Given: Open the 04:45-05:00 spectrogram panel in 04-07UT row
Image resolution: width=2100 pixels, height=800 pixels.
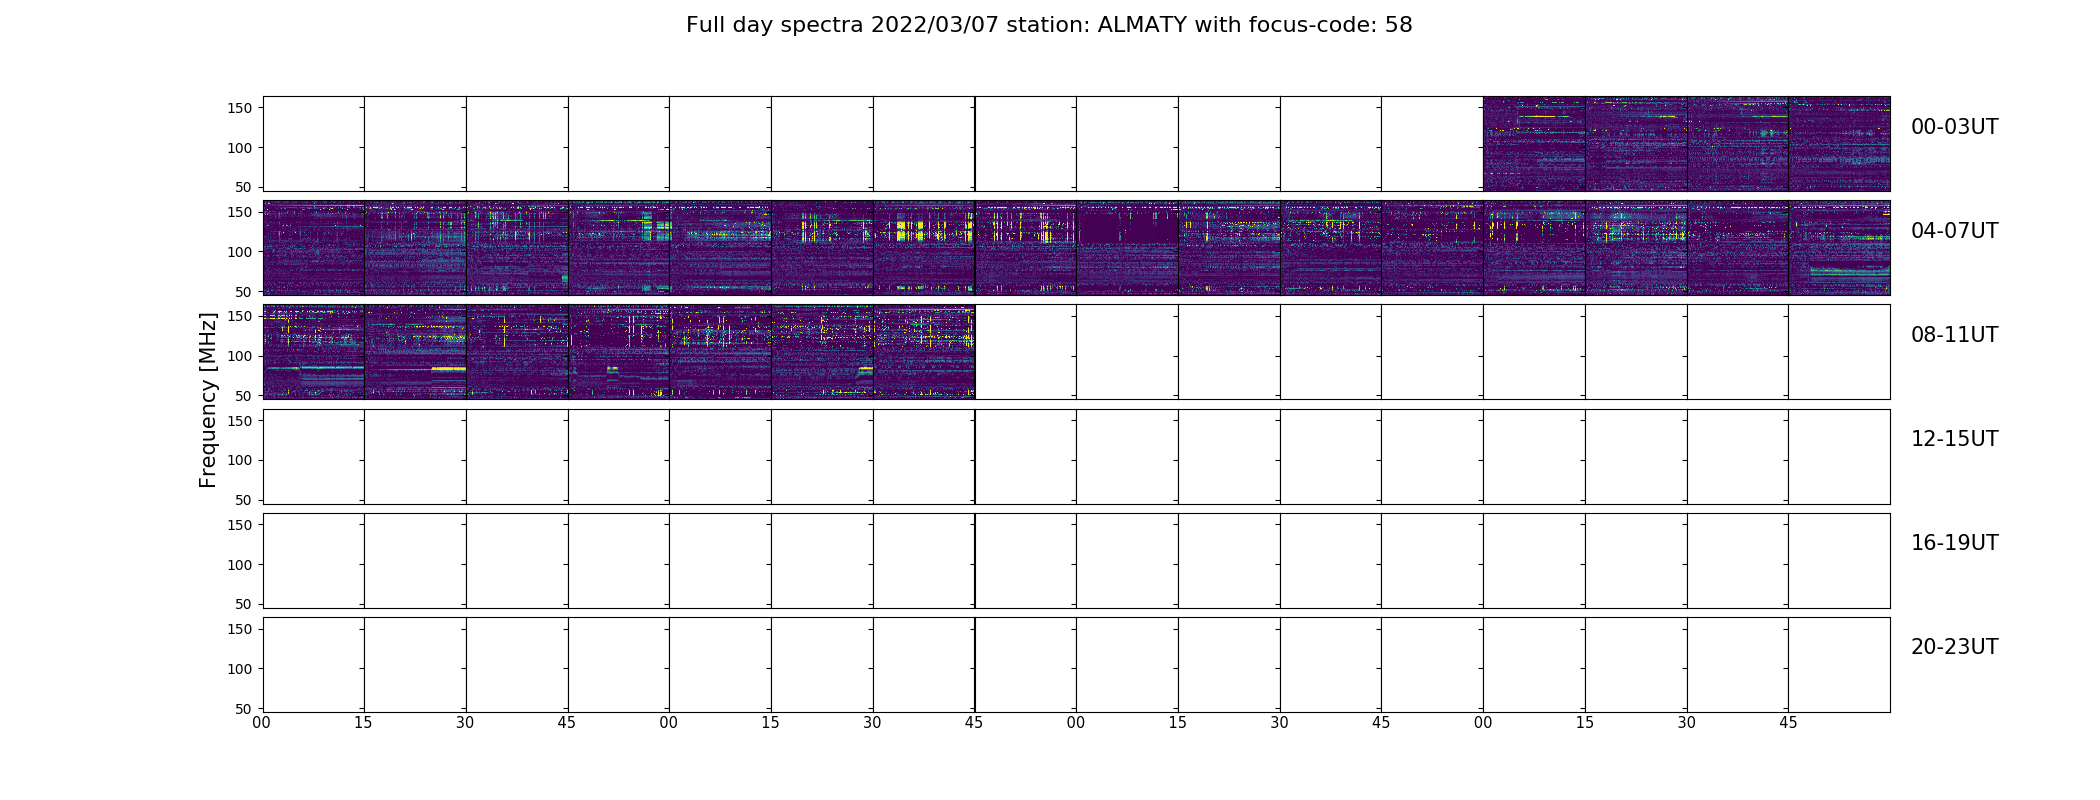Looking at the screenshot, I should tap(619, 248).
